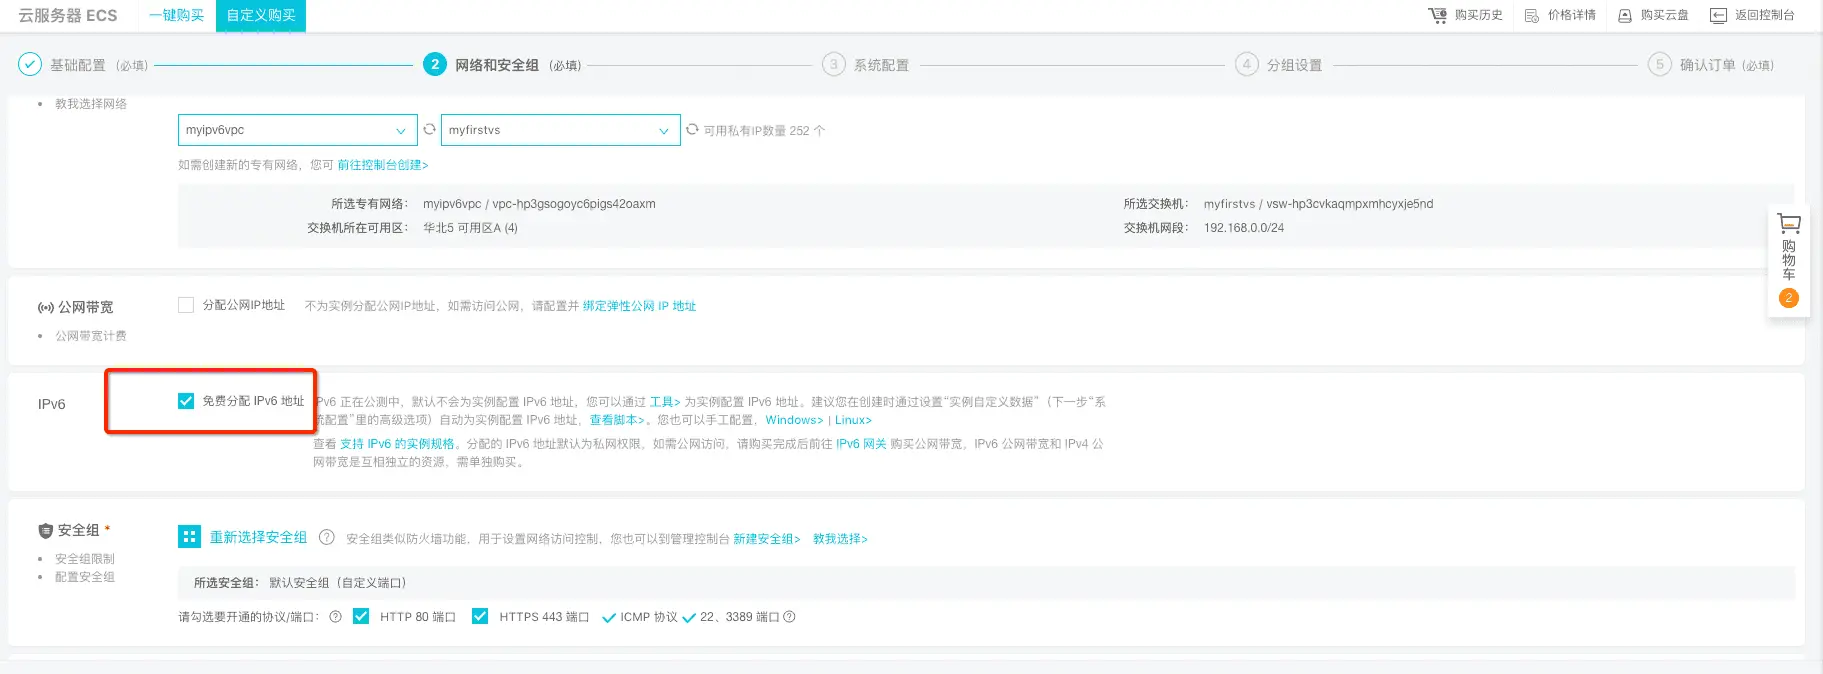Click 配置安全组 help item

(x=85, y=577)
